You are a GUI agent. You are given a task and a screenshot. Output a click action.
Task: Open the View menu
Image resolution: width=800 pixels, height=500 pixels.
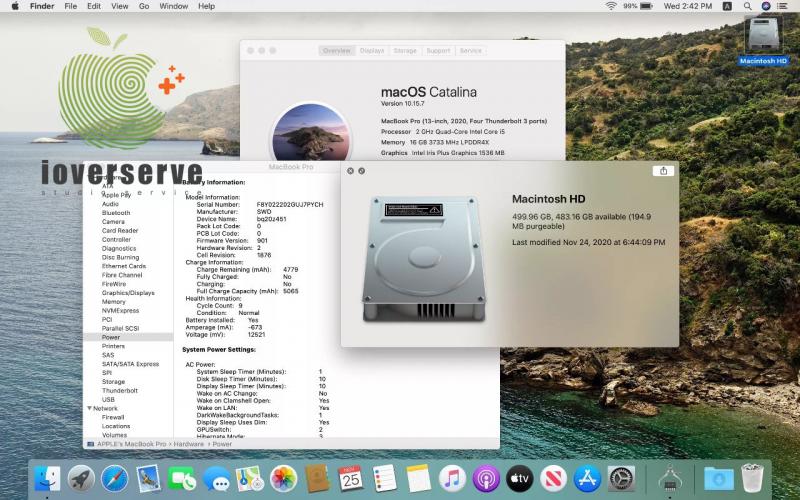[x=119, y=6]
